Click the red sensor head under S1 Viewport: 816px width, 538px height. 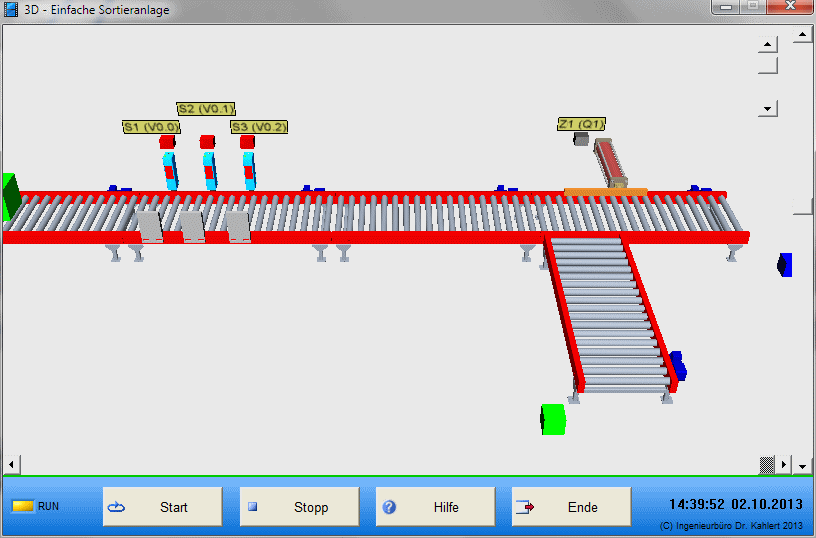click(x=167, y=142)
